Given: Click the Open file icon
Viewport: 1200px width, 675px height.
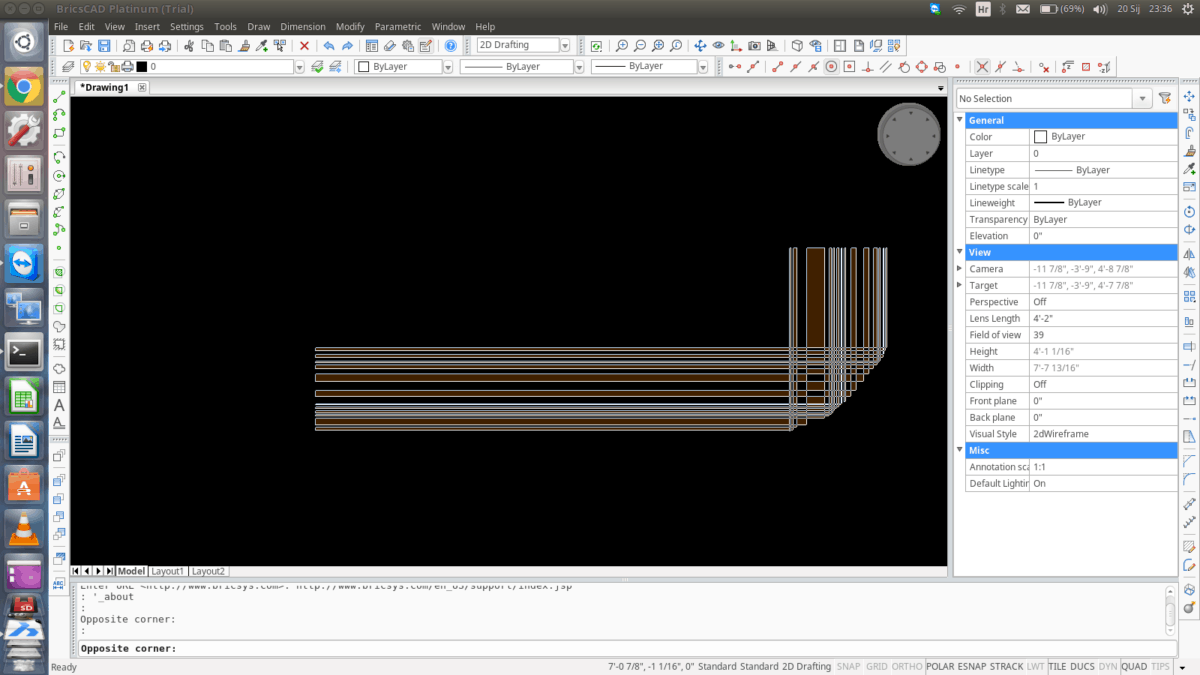Looking at the screenshot, I should pyautogui.click(x=86, y=46).
